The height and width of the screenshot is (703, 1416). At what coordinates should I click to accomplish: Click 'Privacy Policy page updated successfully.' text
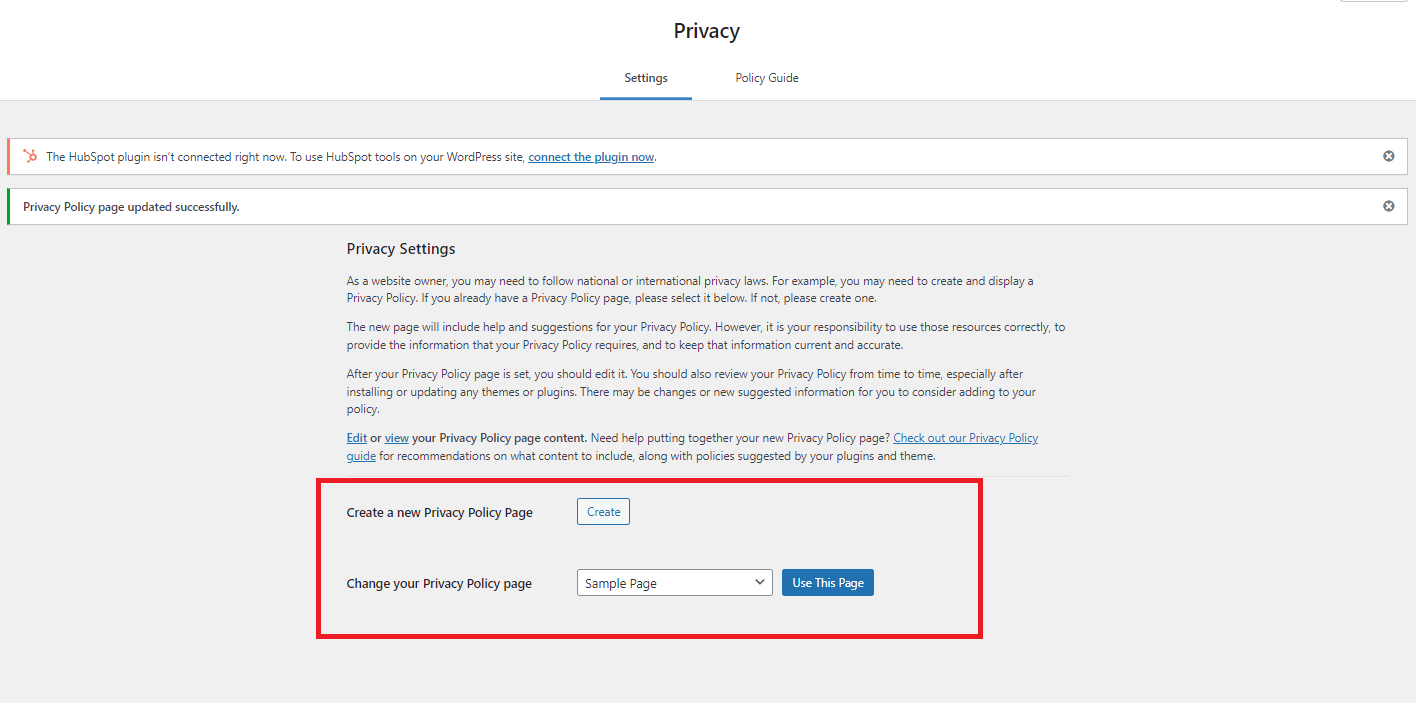click(x=131, y=207)
